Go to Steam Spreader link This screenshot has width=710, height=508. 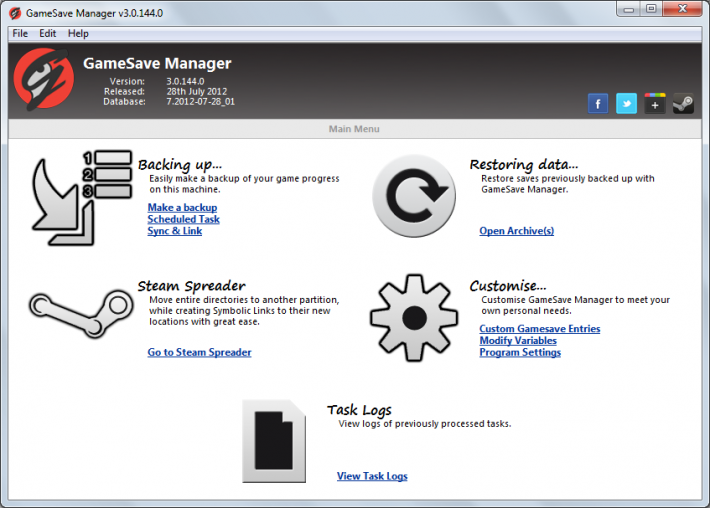199,352
